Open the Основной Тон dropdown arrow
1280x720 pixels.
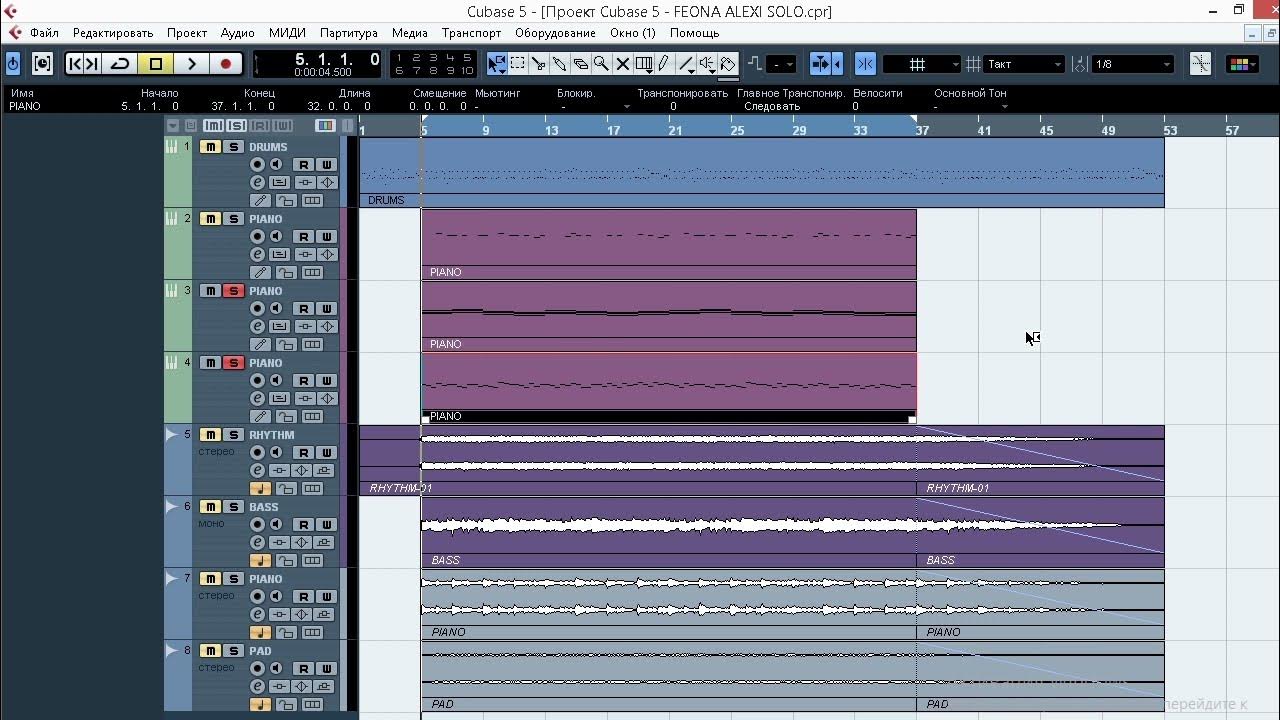click(x=1004, y=106)
